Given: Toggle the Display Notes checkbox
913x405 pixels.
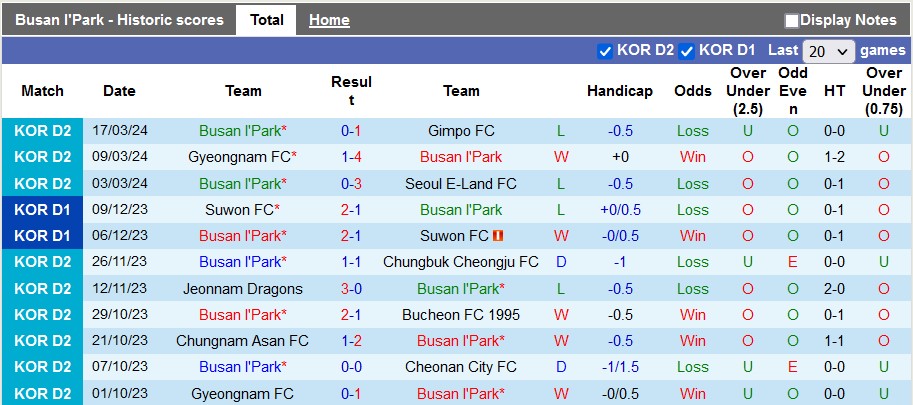Looking at the screenshot, I should point(791,21).
